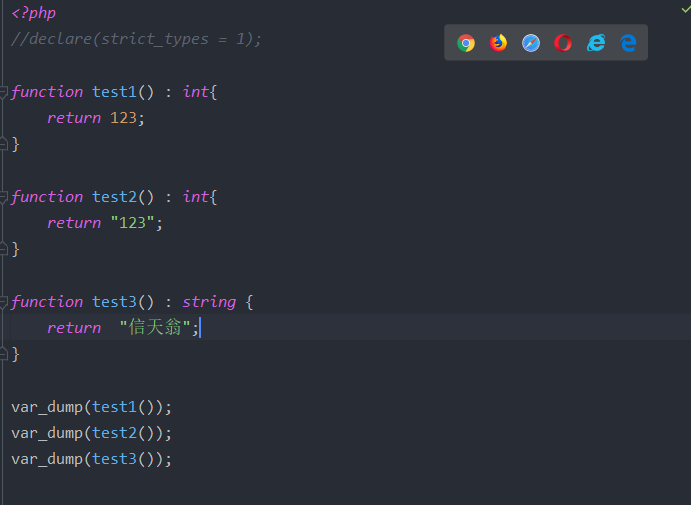Click the var_dump(test3()) line
This screenshot has height=505, width=691.
click(x=91, y=459)
